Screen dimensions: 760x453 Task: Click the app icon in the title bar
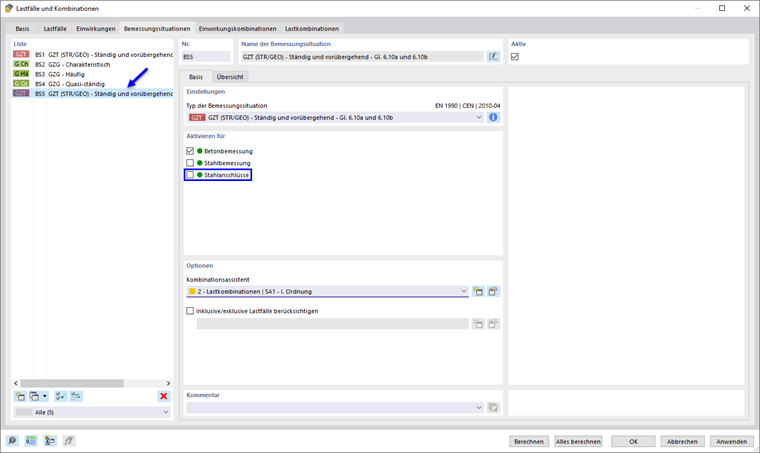tap(8, 8)
